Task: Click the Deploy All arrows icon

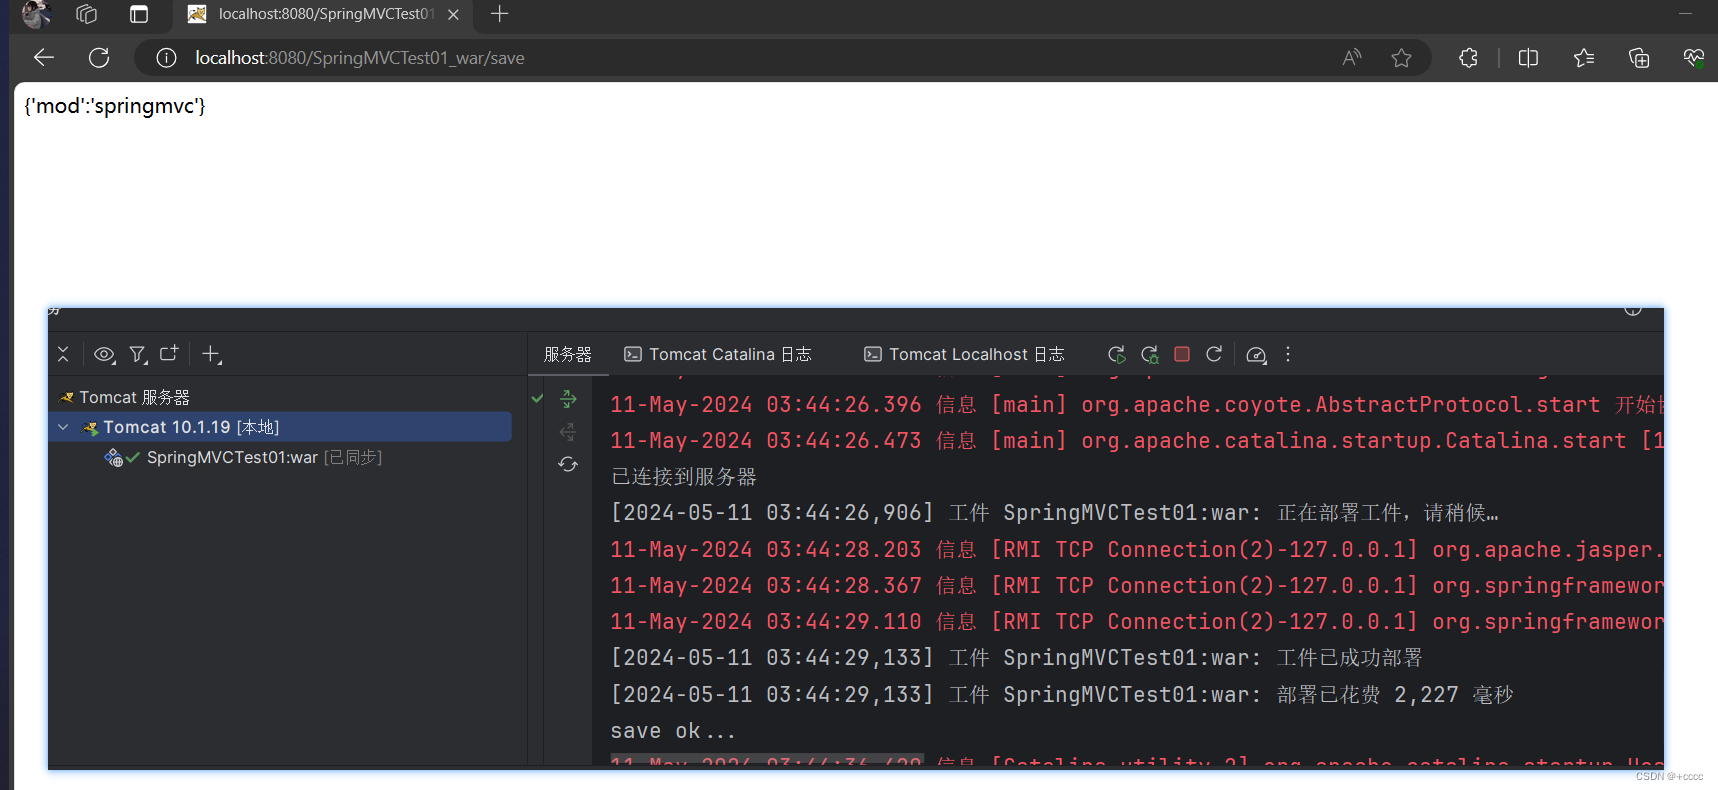Action: point(568,399)
